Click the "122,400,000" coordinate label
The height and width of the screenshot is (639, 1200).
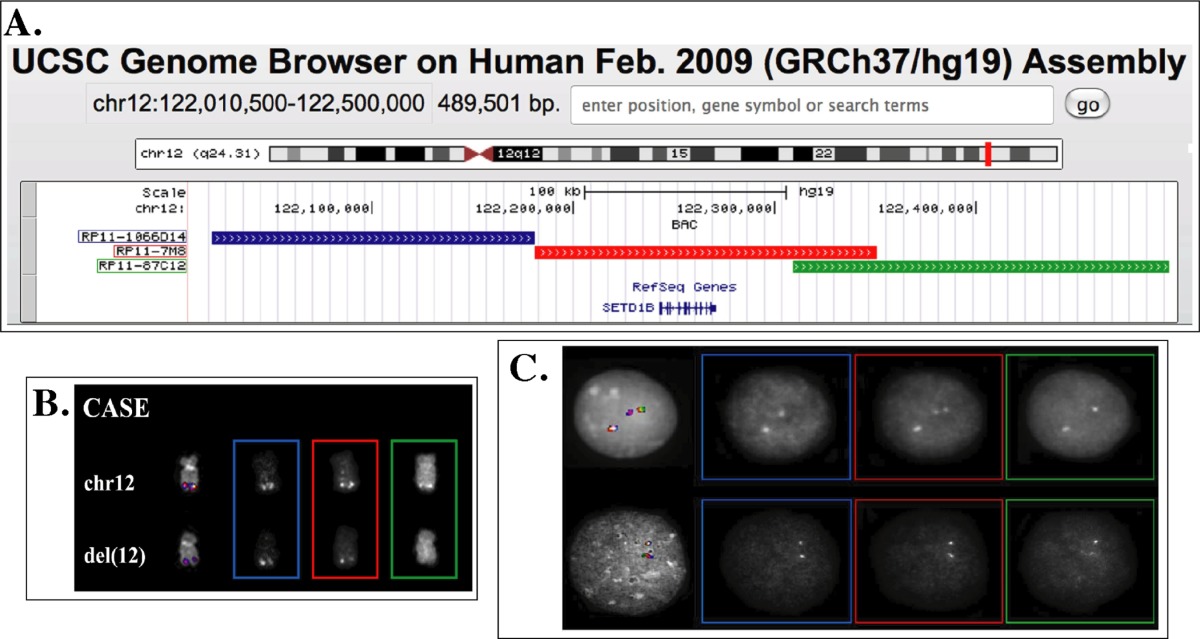927,208
